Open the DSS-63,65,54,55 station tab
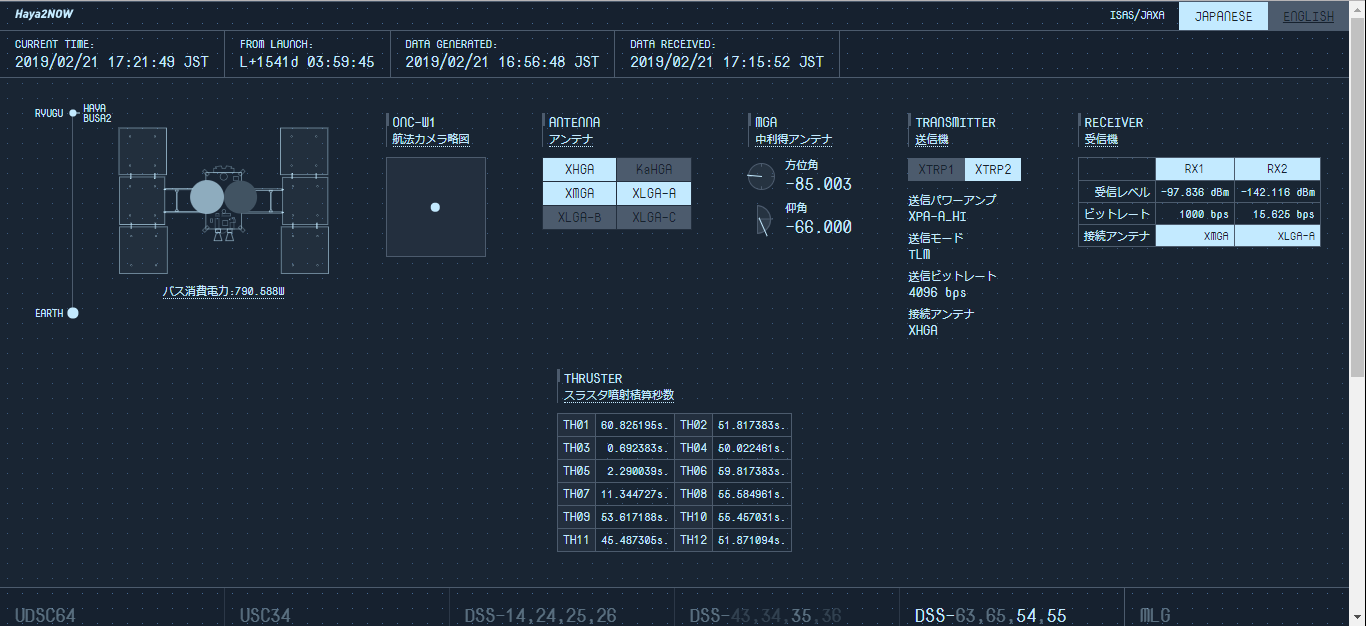Image resolution: width=1366 pixels, height=626 pixels. (x=990, y=615)
